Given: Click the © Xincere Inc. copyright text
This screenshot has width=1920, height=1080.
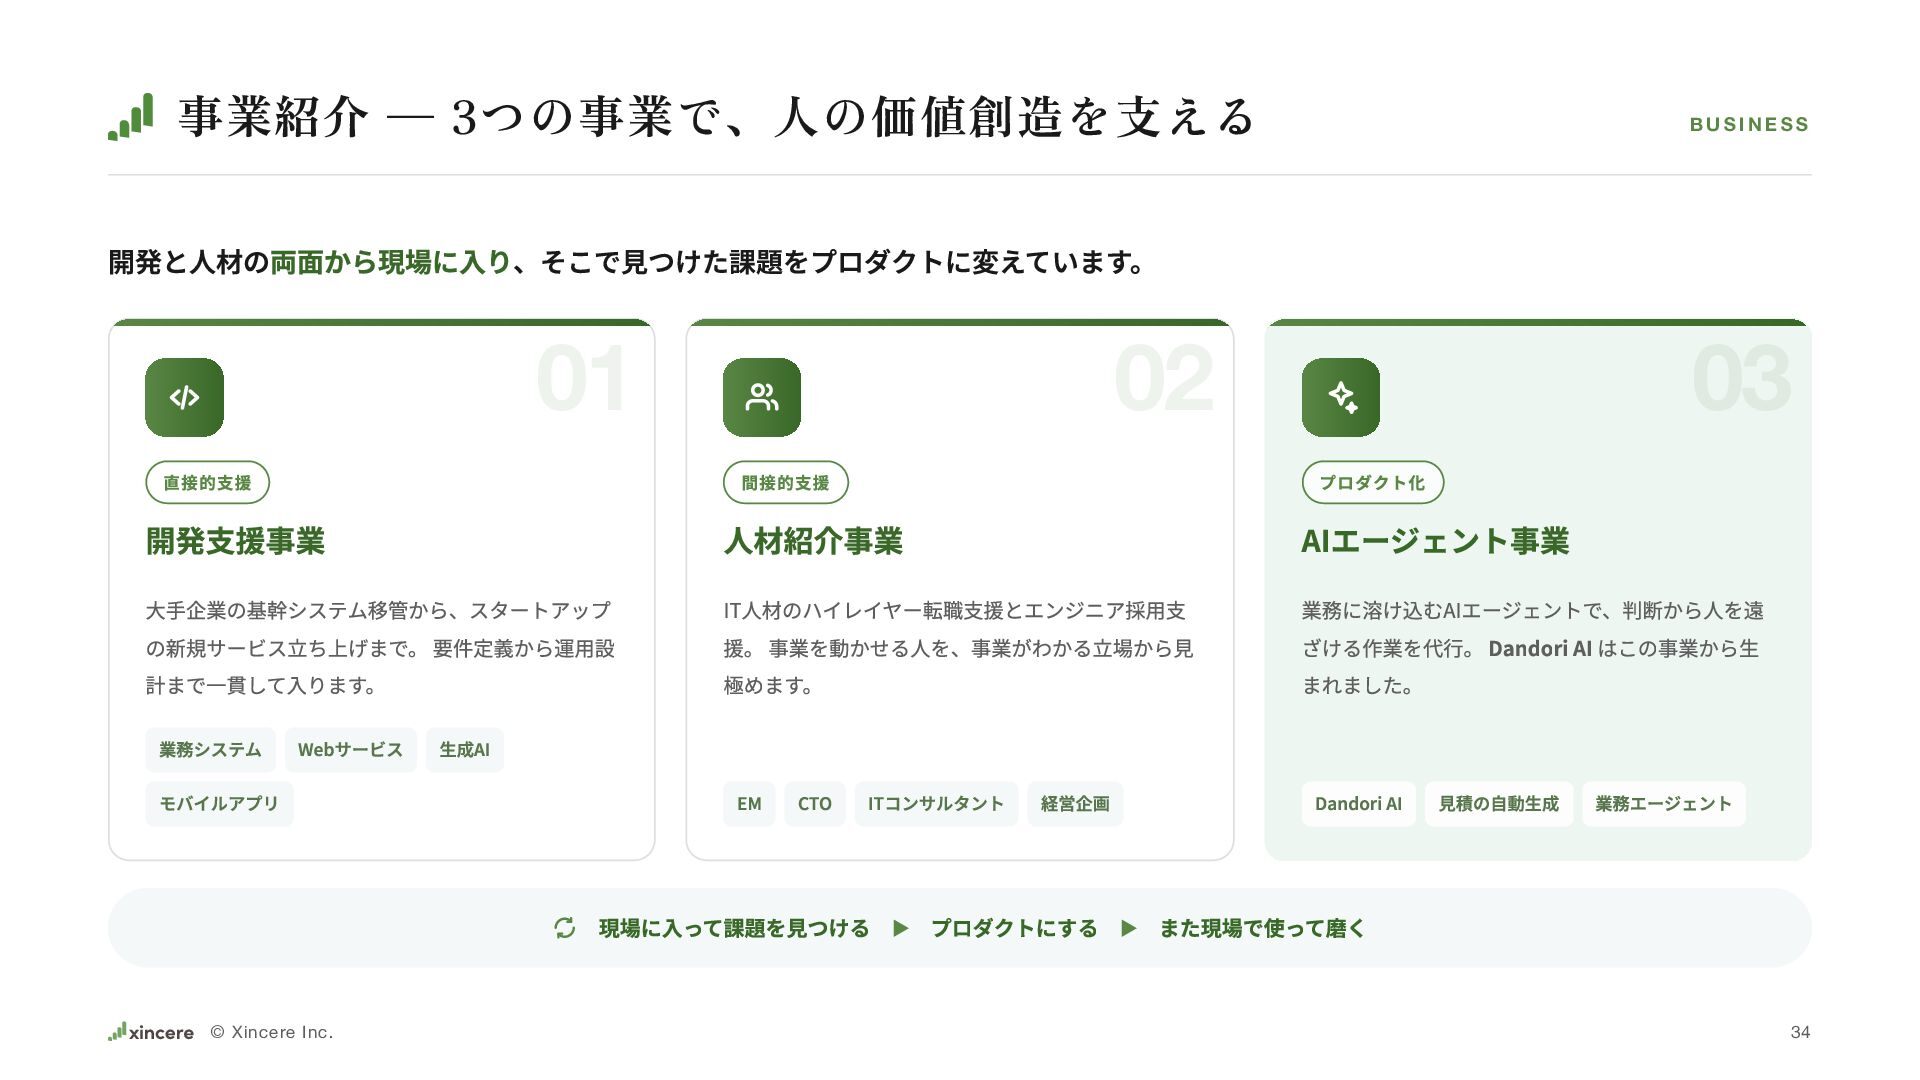Looking at the screenshot, I should (x=272, y=1032).
